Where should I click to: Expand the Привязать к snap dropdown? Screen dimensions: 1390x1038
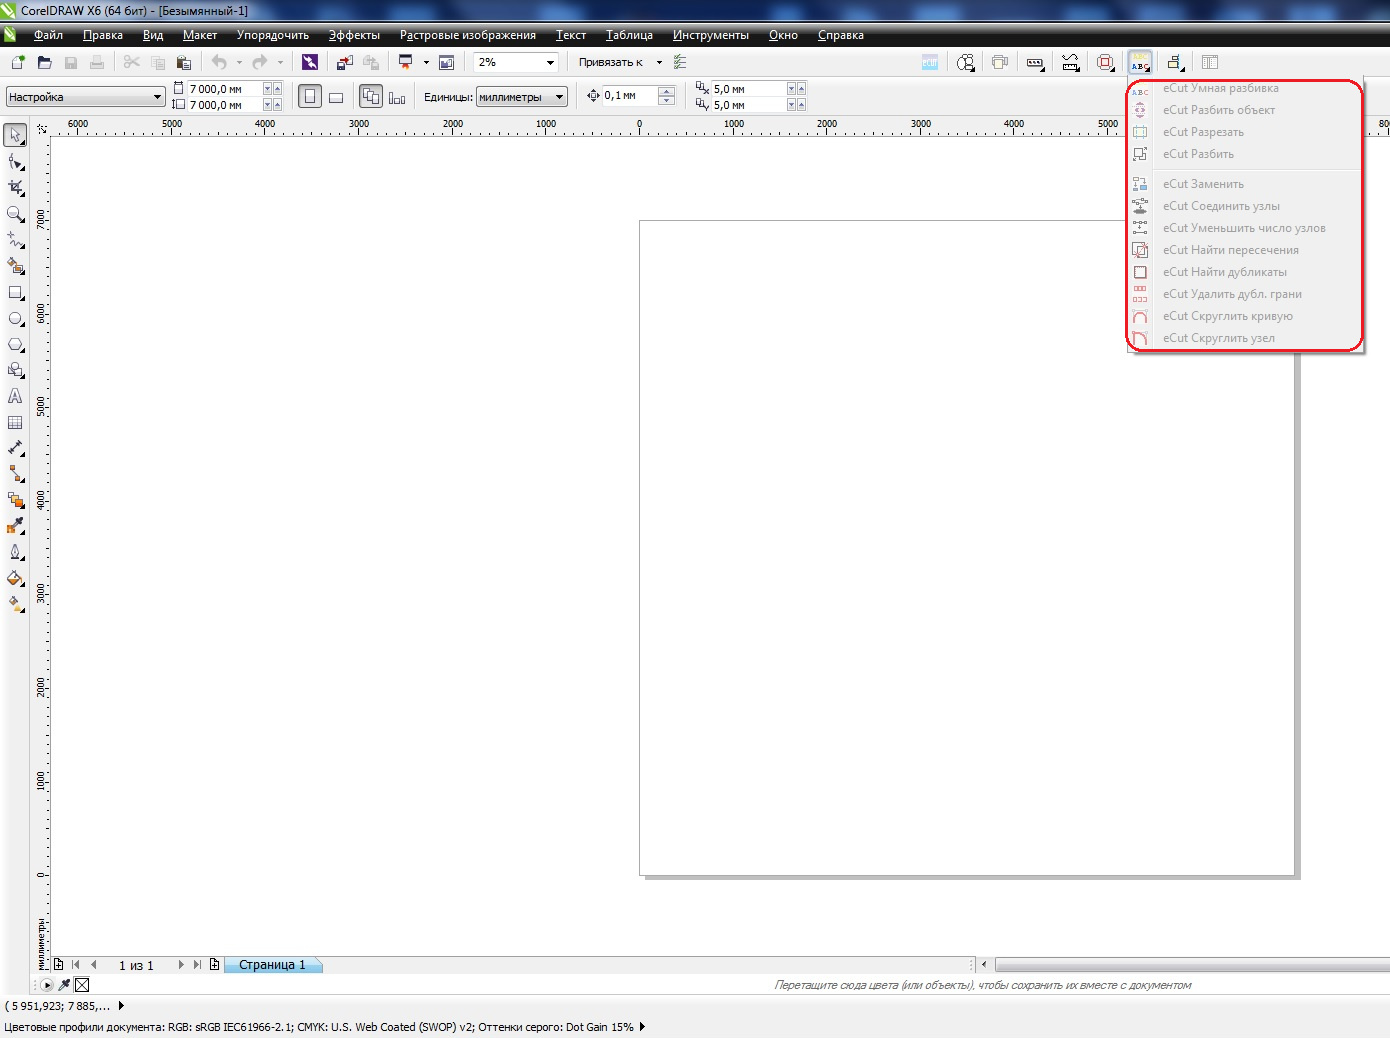(x=659, y=62)
